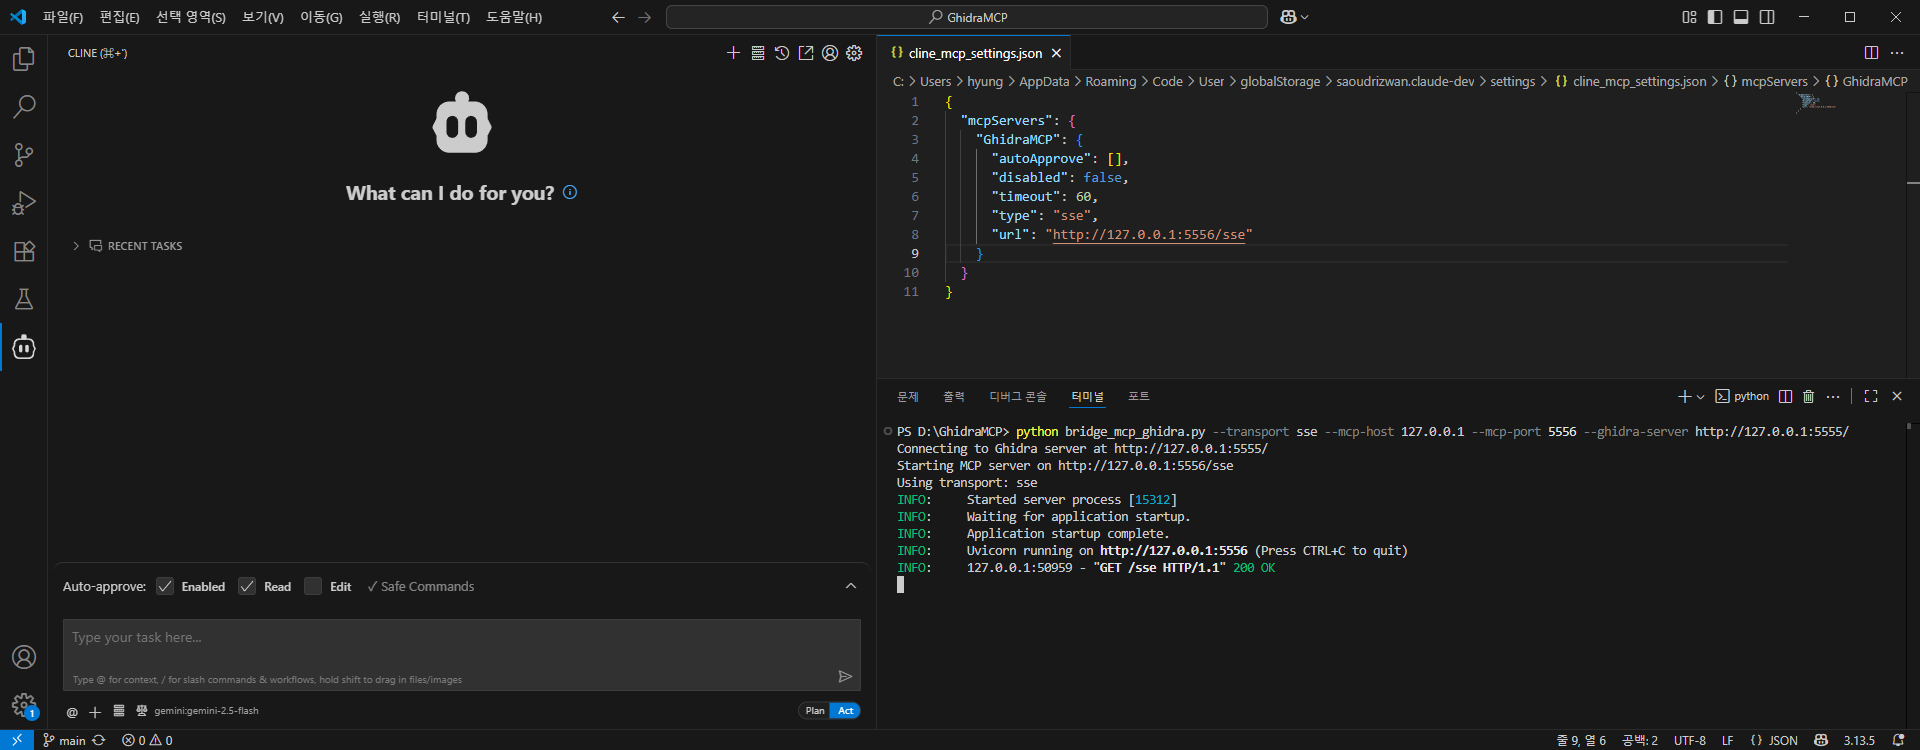The width and height of the screenshot is (1920, 750).
Task: Select Python 3.13.5 interpreter in status bar
Action: [x=1859, y=740]
